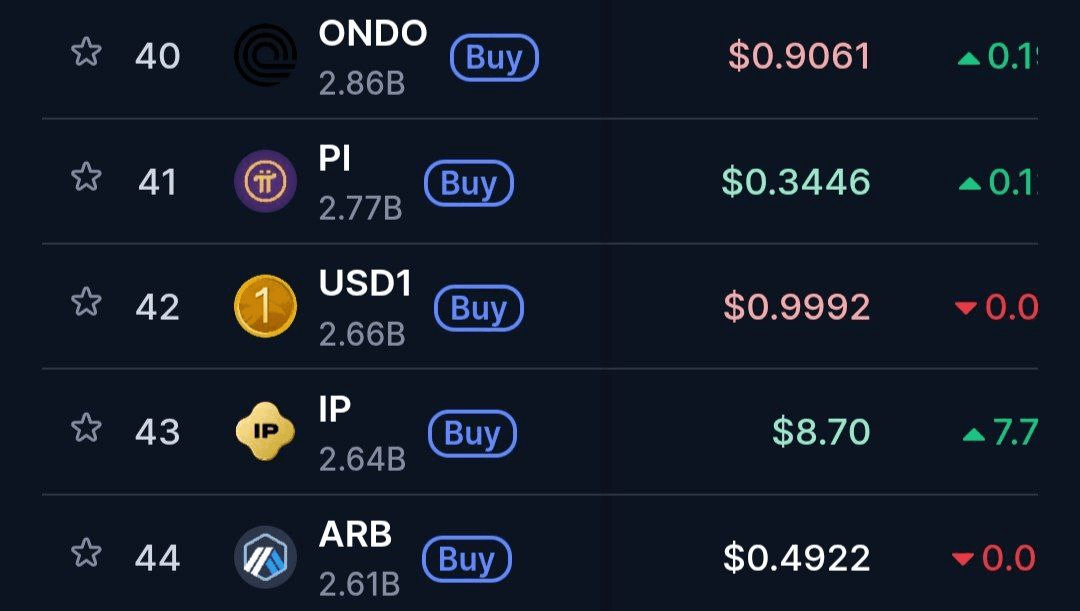Toggle the star beside rank 44 ARB
Screen dimensions: 1080x611
[86, 552]
